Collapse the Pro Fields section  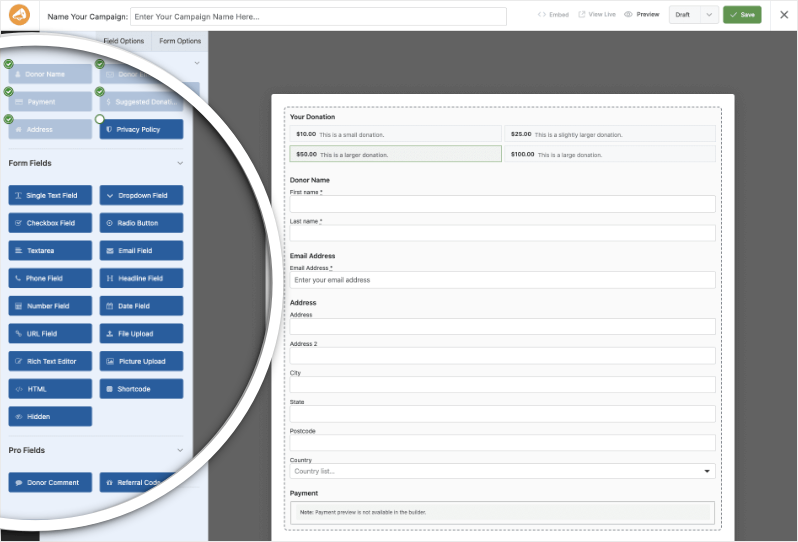coord(180,450)
